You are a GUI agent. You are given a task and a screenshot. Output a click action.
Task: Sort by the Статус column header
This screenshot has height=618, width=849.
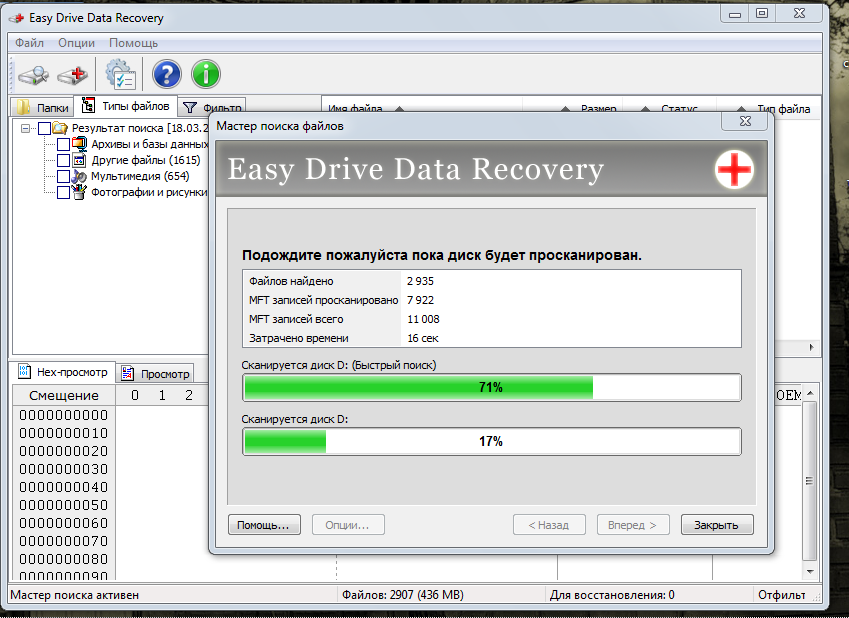click(x=679, y=109)
